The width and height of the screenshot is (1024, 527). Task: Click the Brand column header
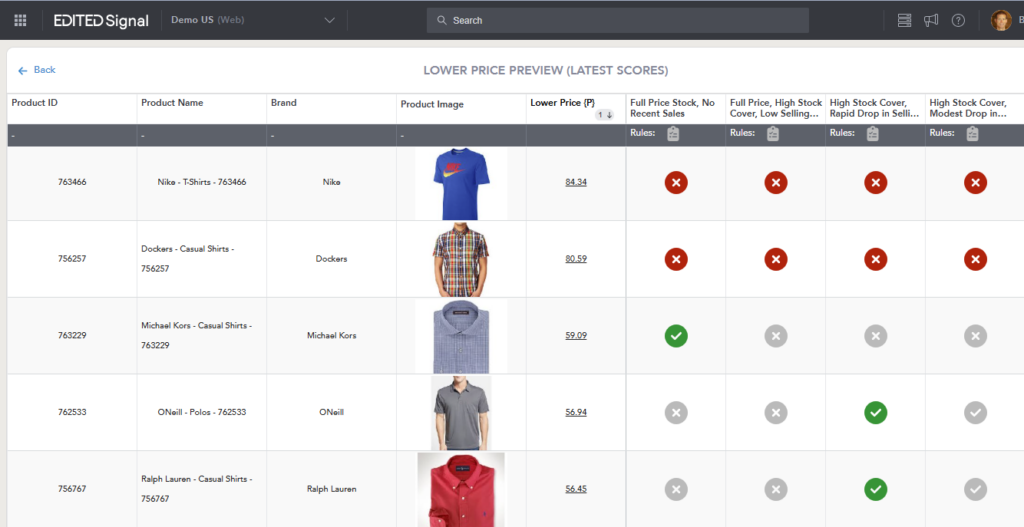[x=283, y=103]
